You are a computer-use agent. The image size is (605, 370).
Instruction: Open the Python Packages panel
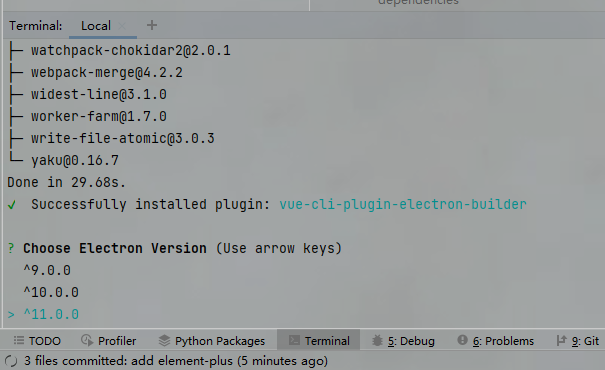tap(212, 341)
